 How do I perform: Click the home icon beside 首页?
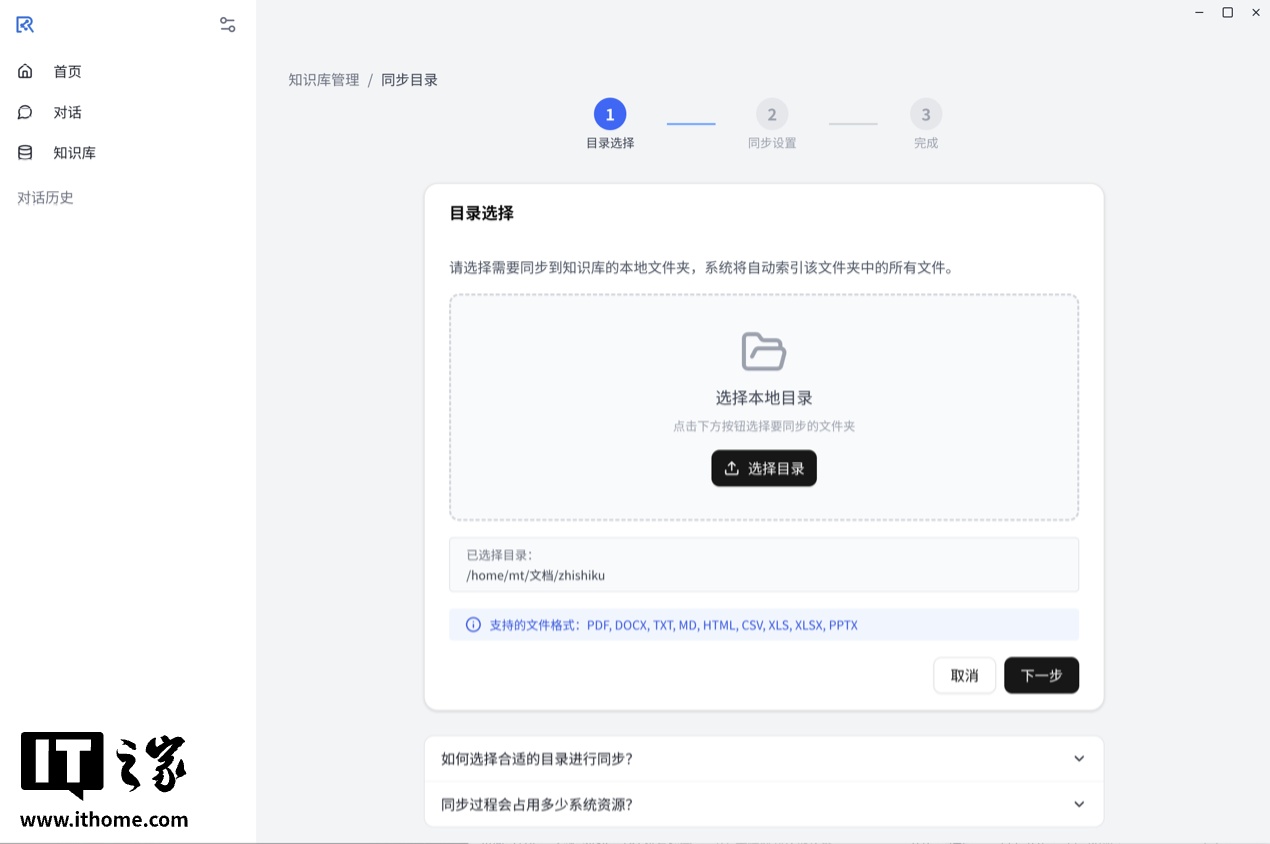click(x=24, y=71)
